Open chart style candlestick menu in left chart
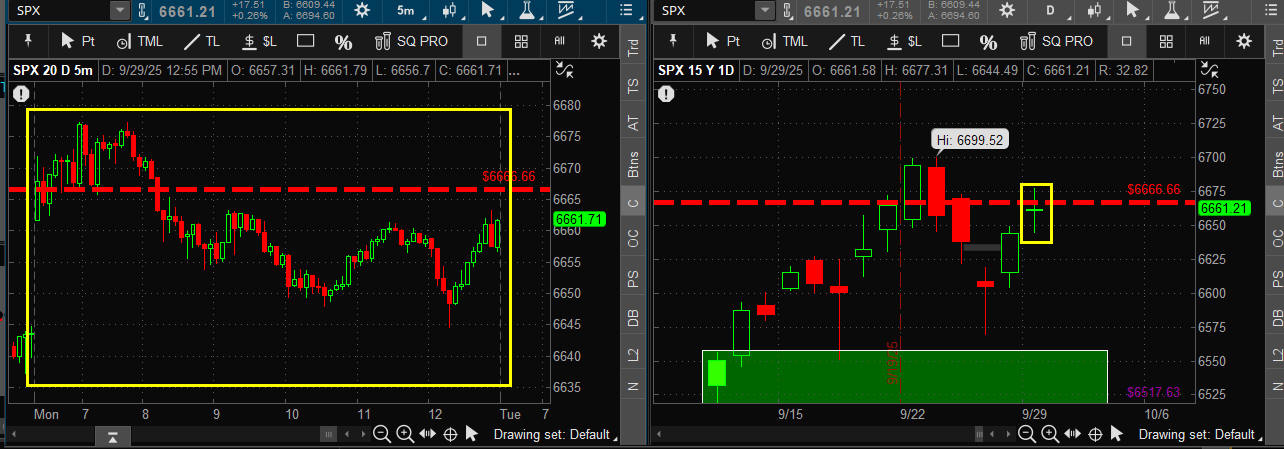This screenshot has height=449, width=1284. (x=450, y=11)
